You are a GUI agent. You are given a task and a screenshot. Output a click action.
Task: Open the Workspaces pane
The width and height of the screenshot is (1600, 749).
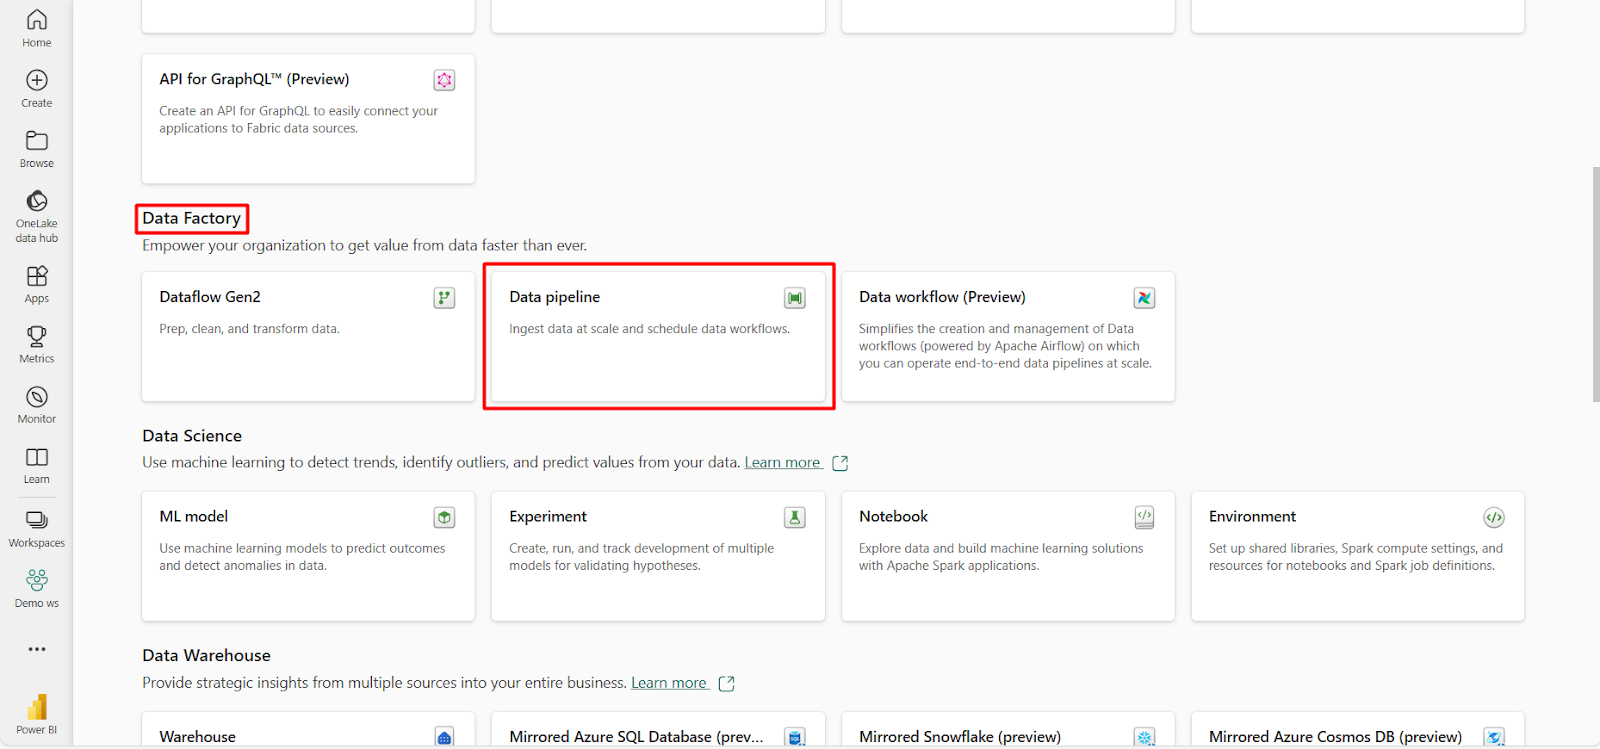pyautogui.click(x=36, y=528)
